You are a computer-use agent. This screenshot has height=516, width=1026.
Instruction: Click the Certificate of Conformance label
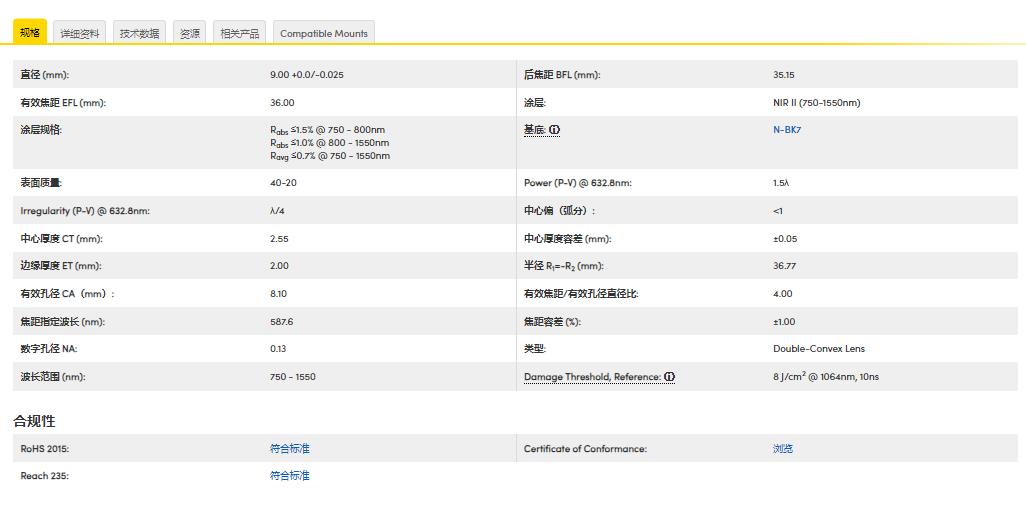tap(585, 449)
